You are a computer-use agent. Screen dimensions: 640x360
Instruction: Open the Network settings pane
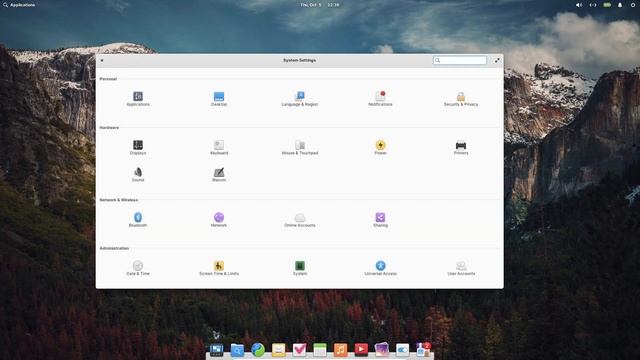[219, 220]
